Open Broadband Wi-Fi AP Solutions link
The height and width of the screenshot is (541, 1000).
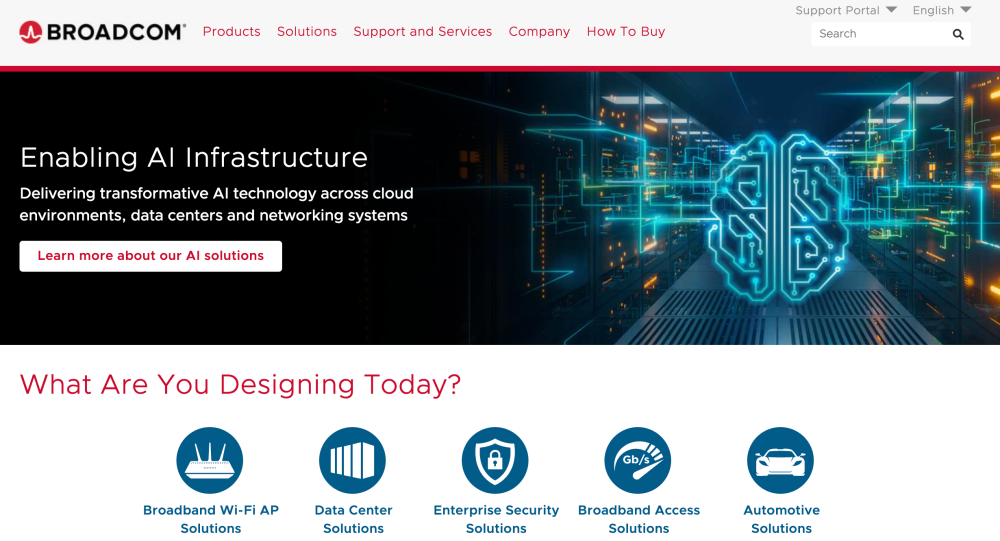(x=210, y=519)
